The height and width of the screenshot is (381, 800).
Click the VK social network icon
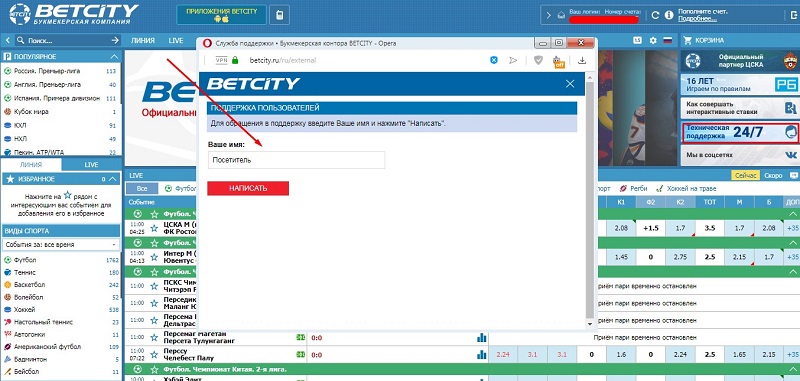(x=790, y=155)
